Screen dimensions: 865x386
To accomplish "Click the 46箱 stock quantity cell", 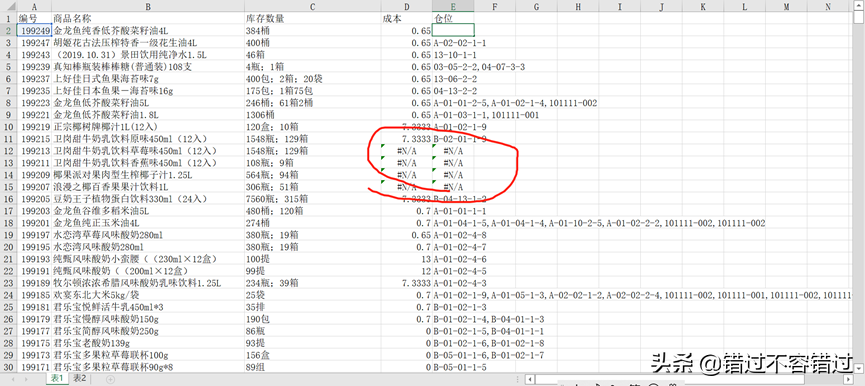I will 312,55.
